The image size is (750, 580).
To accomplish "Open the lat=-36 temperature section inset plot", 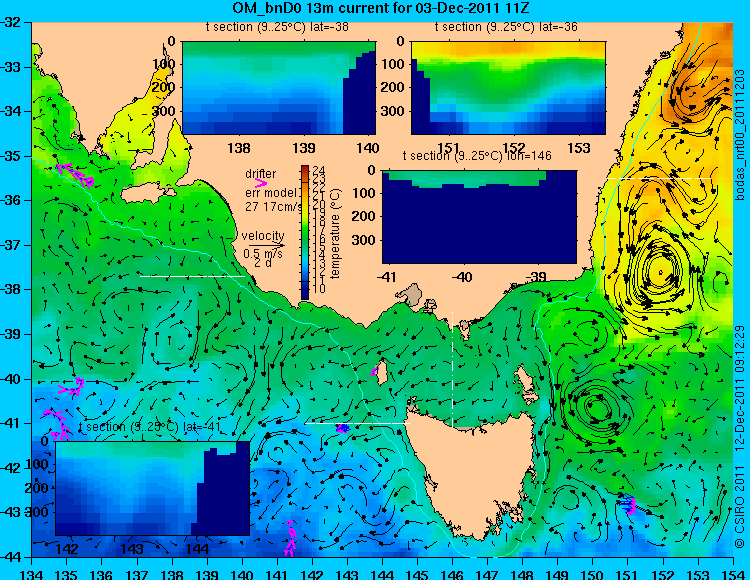I will tap(508, 88).
